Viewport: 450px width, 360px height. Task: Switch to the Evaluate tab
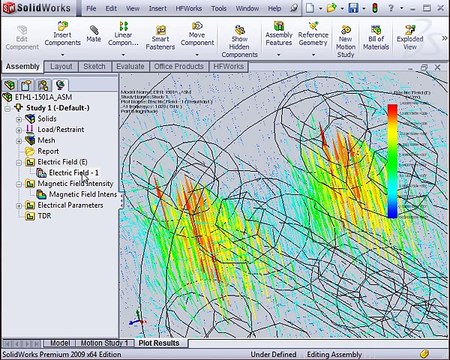[130, 67]
